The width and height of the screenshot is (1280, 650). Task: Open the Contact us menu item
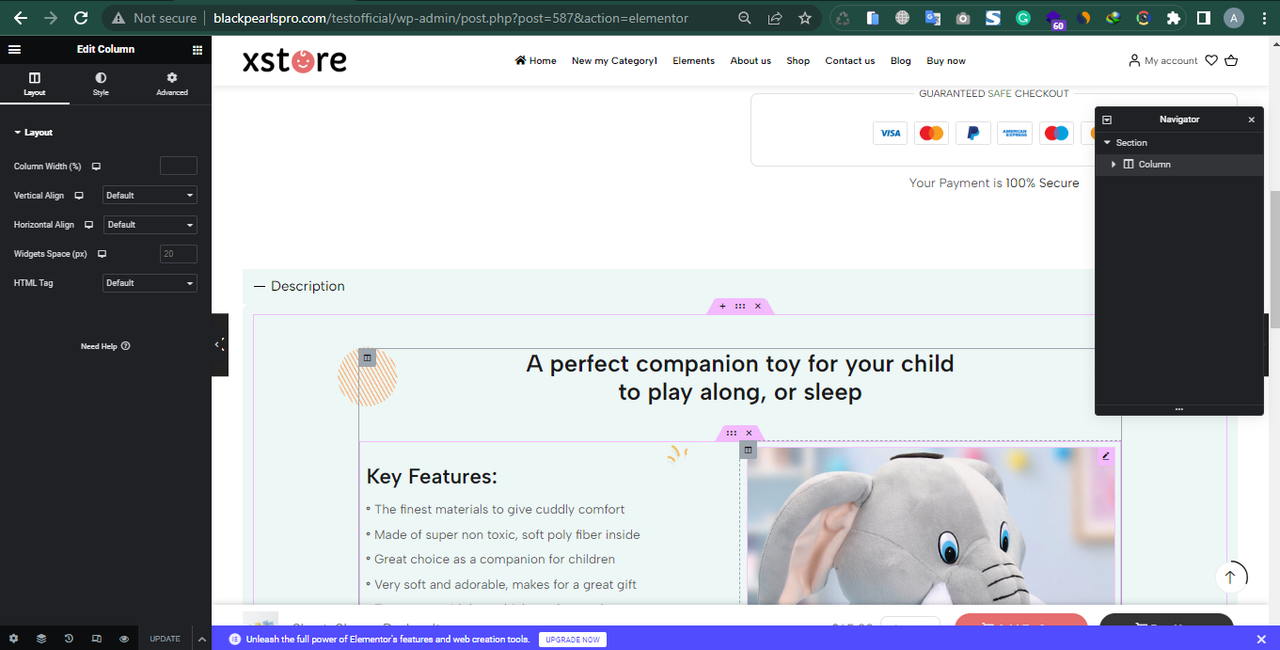pos(850,61)
